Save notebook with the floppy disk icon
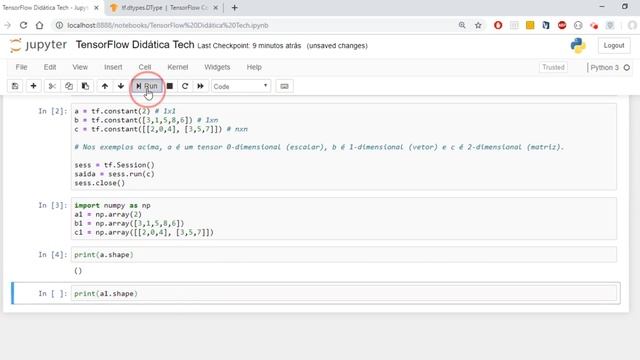The height and width of the screenshot is (360, 640). 15,86
